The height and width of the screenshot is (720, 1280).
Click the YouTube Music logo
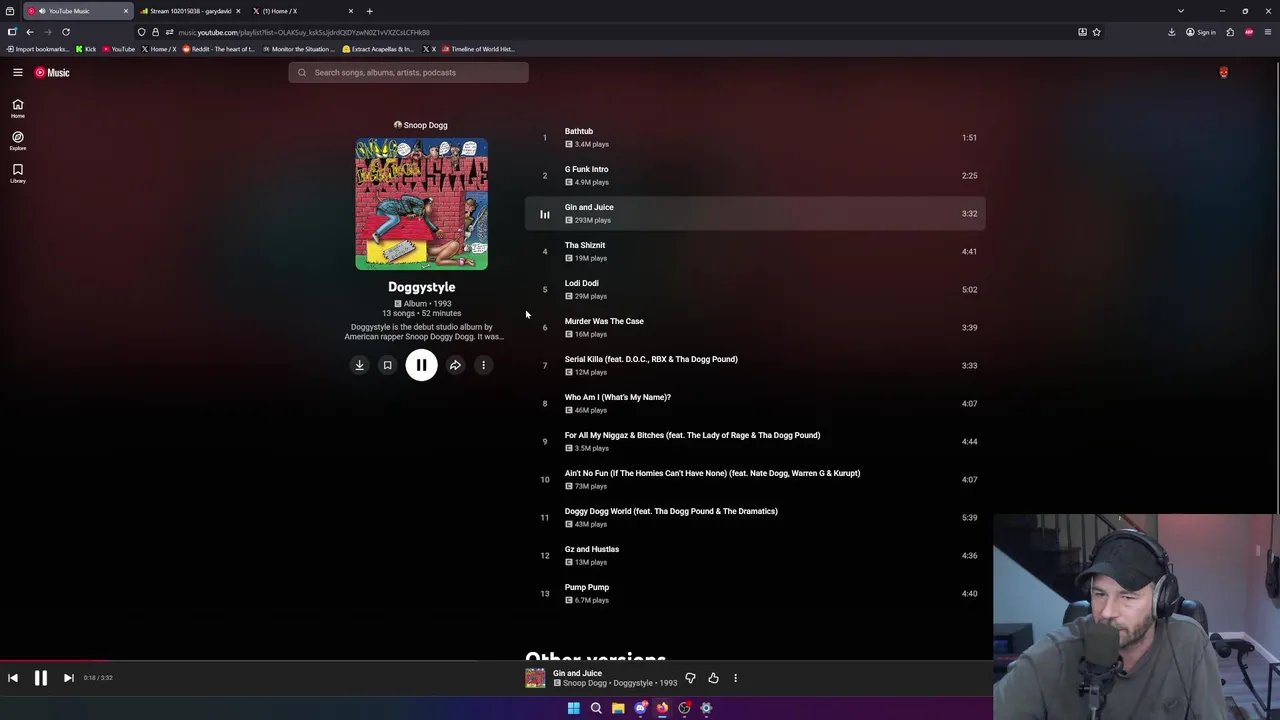click(x=52, y=72)
